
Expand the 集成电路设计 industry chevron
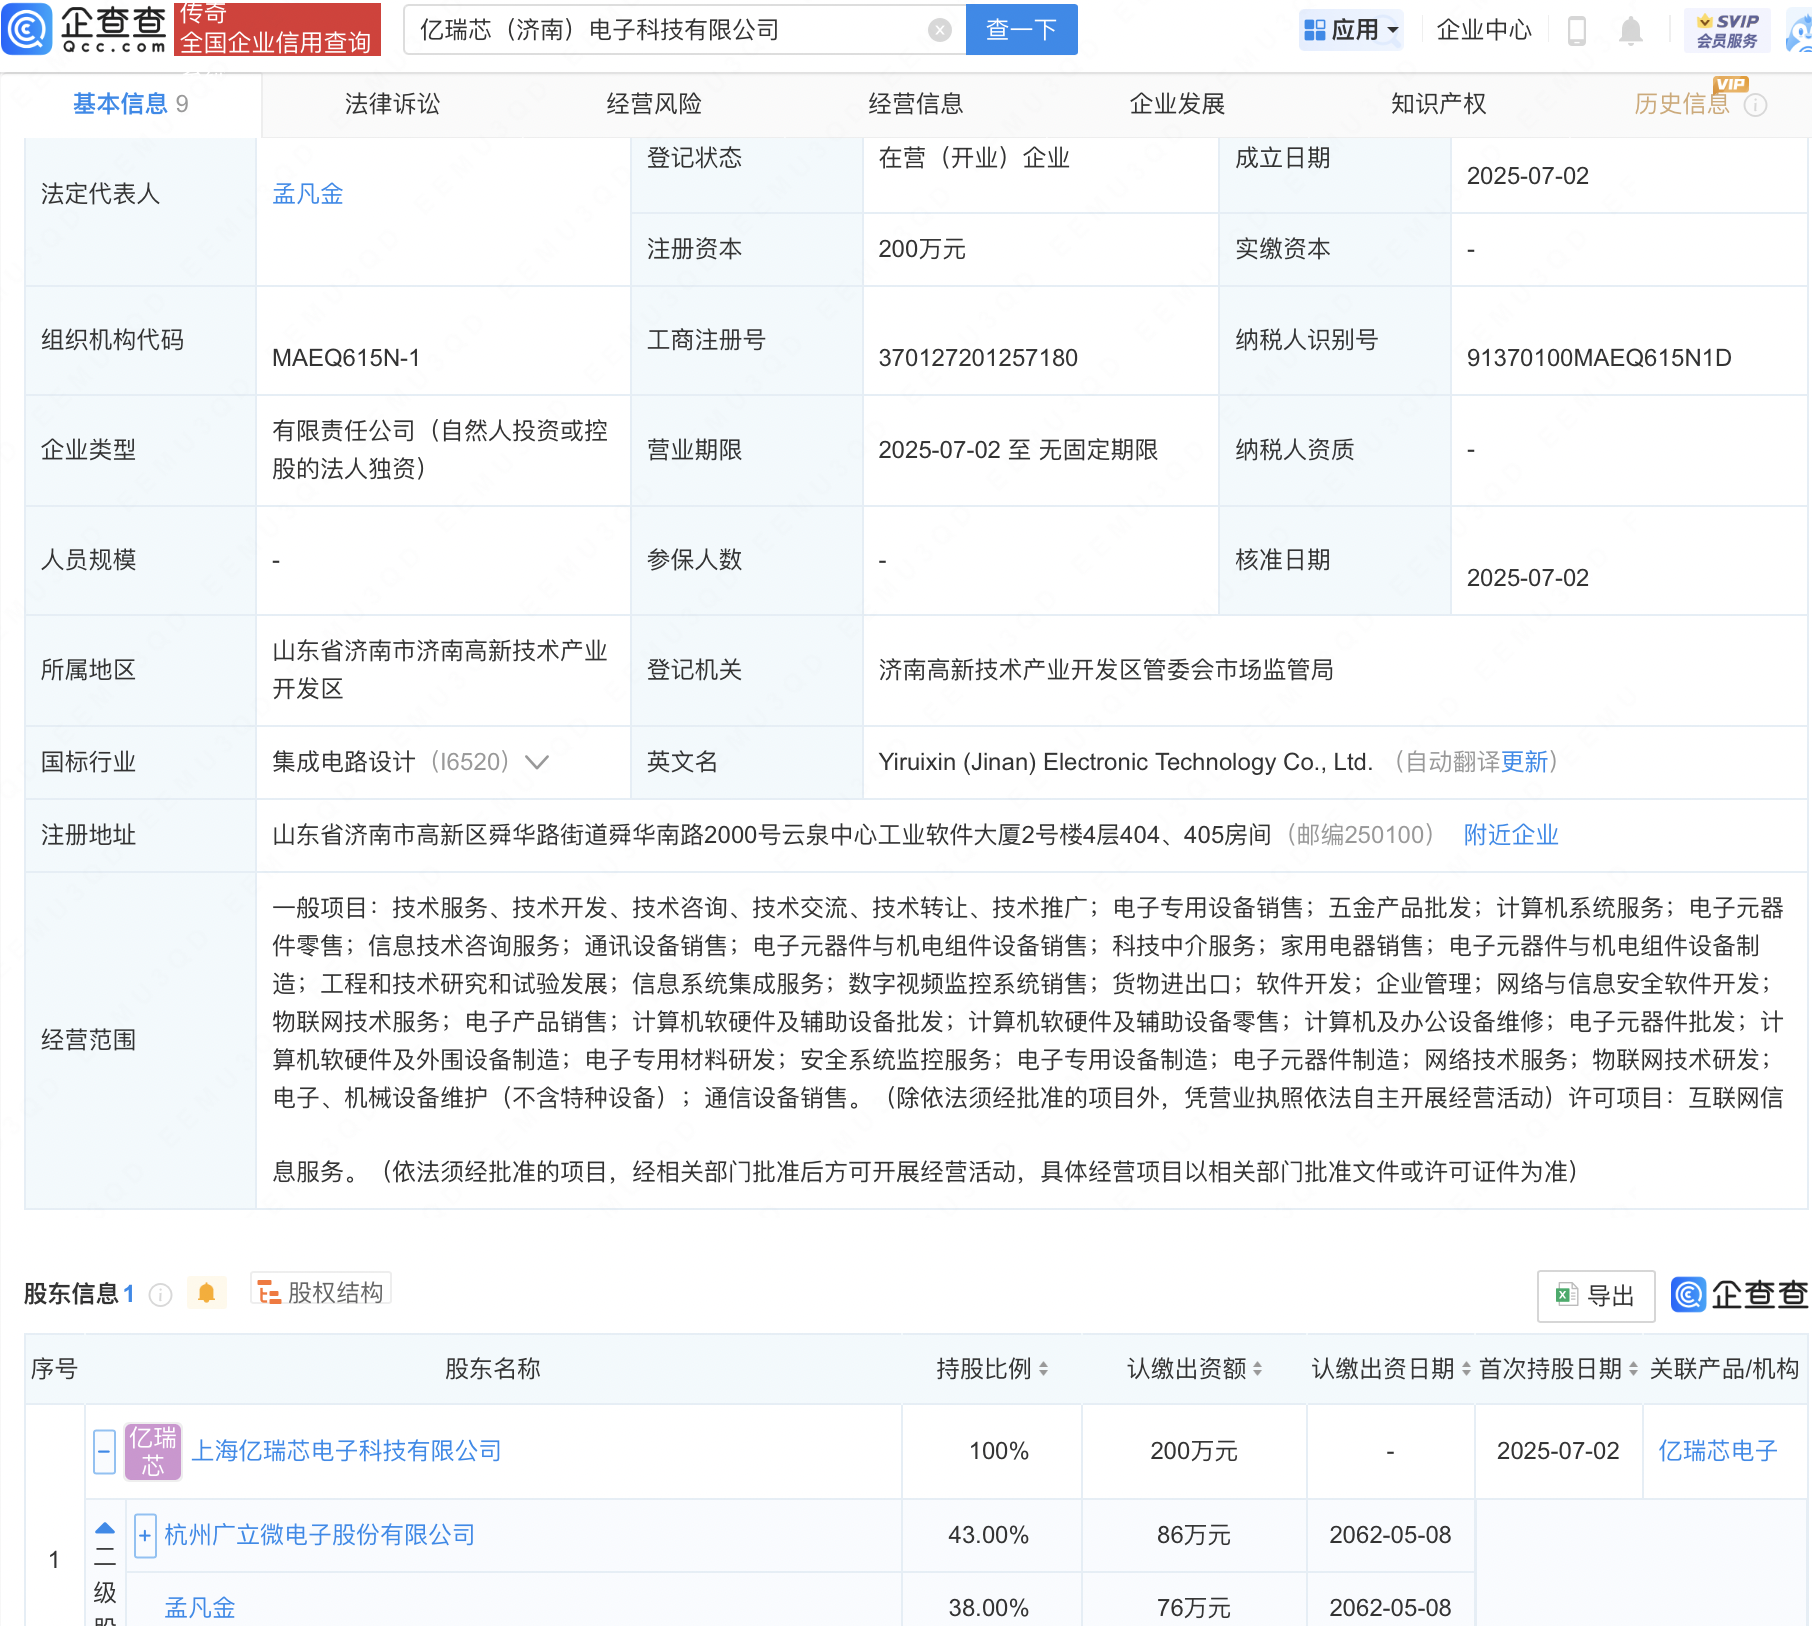(537, 762)
